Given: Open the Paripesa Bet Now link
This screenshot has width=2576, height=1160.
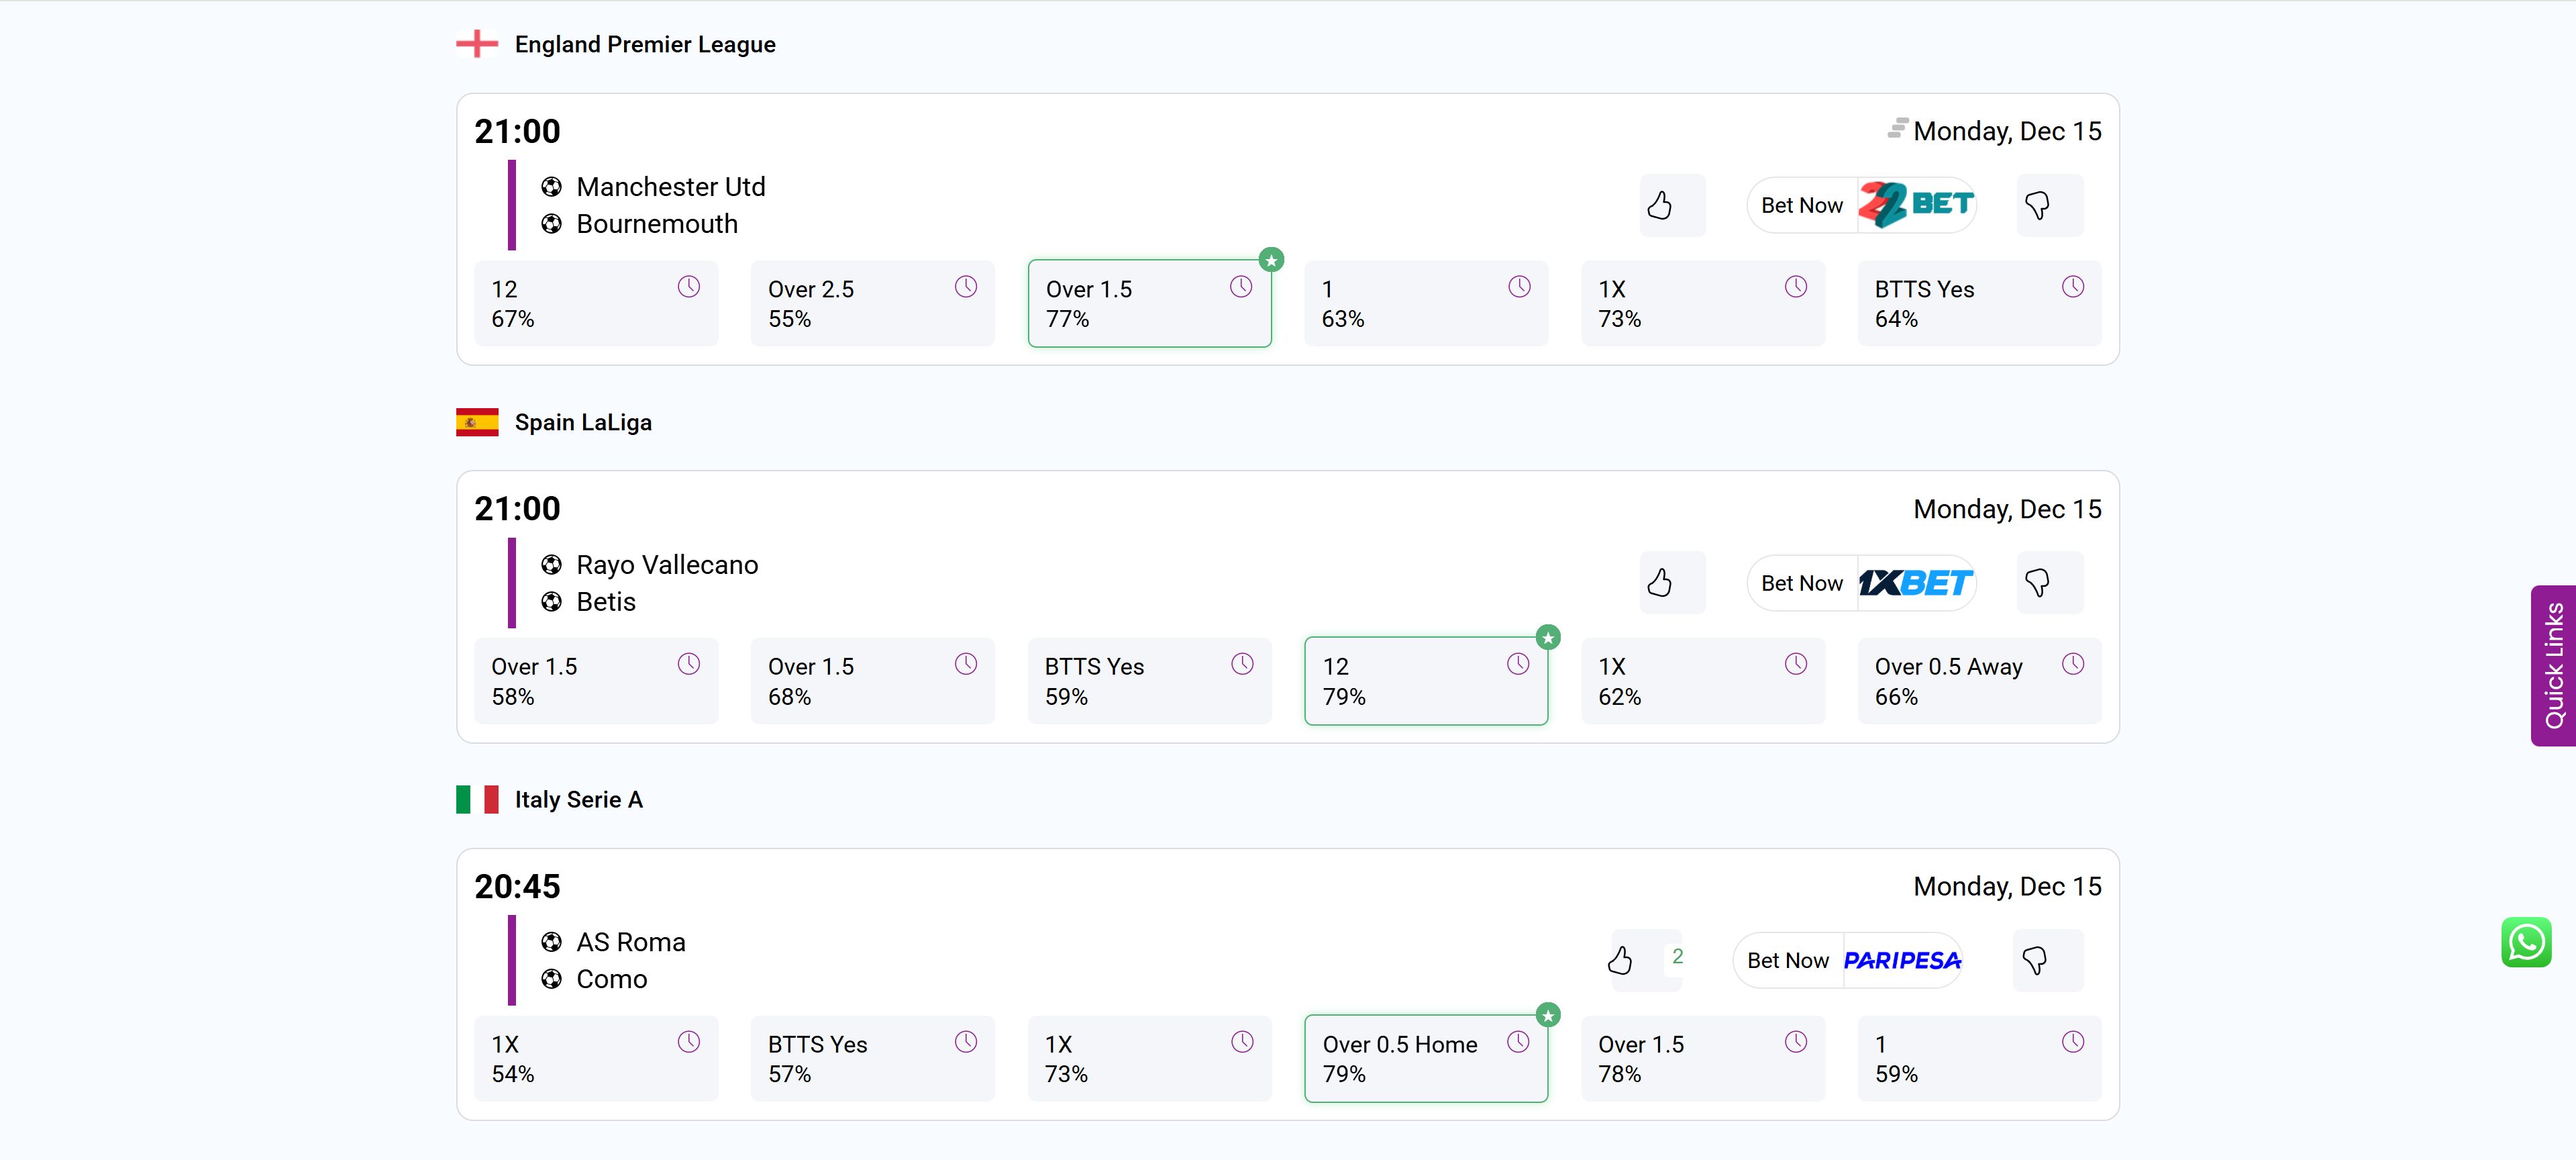Looking at the screenshot, I should (1848, 961).
